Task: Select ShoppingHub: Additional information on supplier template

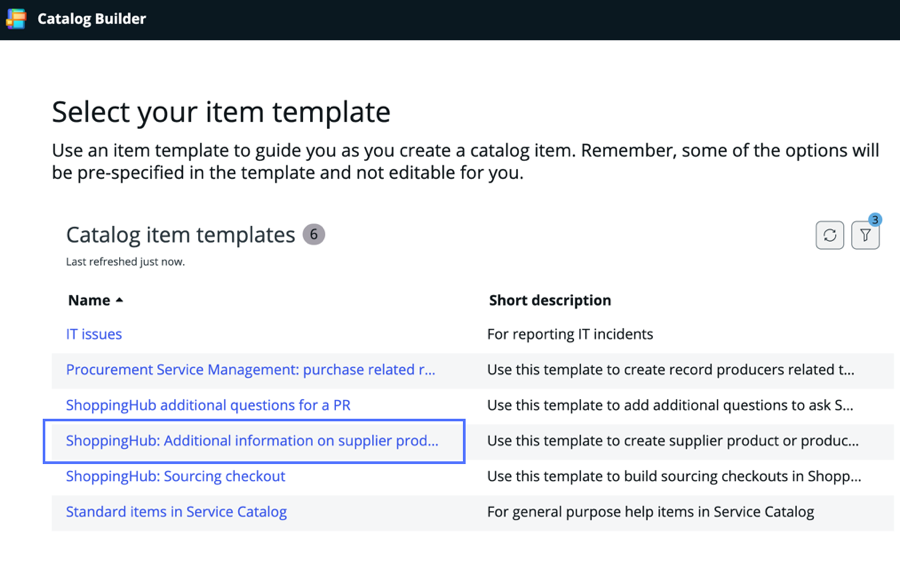Action: [x=252, y=441]
